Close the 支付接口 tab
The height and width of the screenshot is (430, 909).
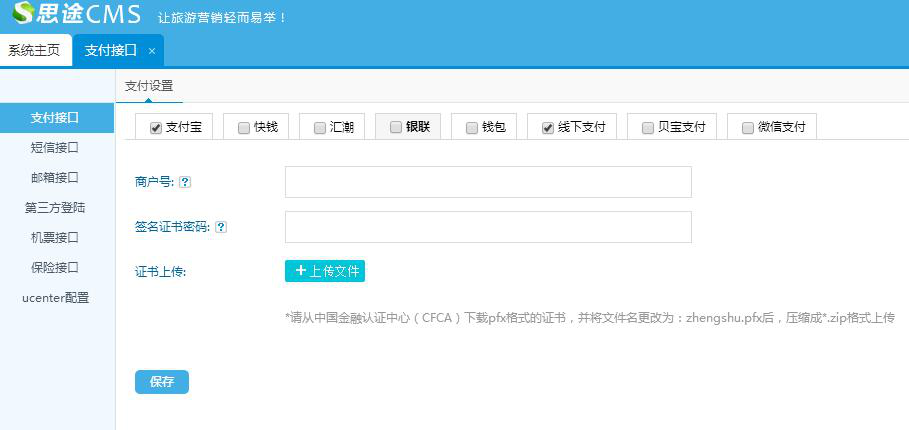tap(152, 51)
